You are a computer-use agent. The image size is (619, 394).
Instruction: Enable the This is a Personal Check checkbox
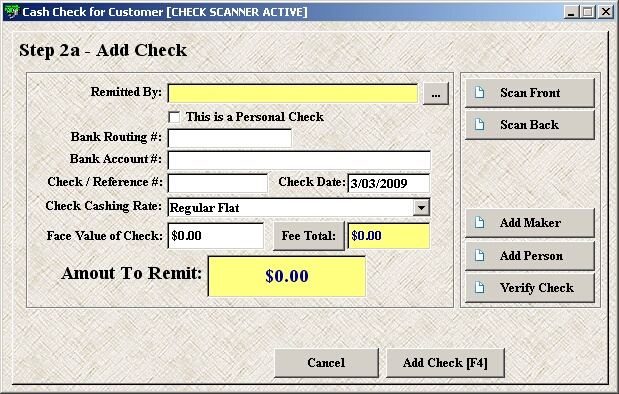click(x=174, y=117)
